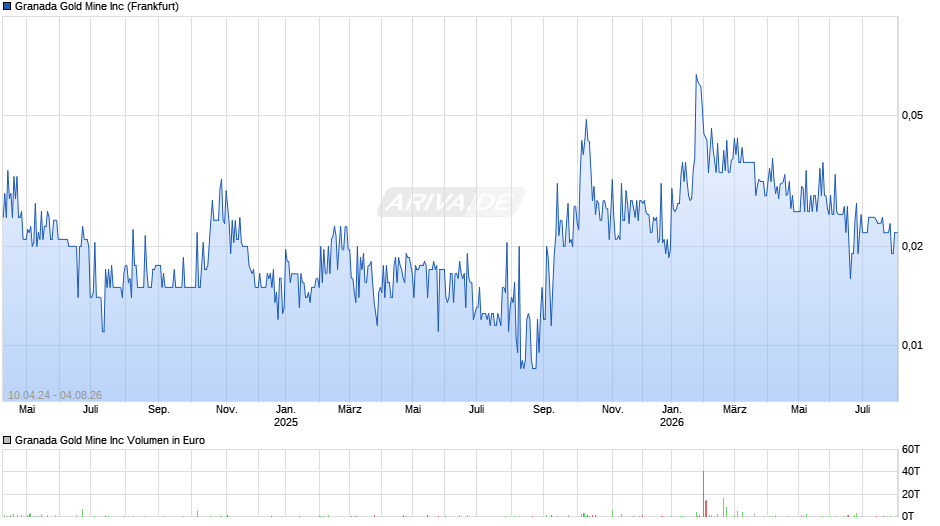Click the date range text '10.04.24 - 04.08.26'
The height and width of the screenshot is (526, 940).
pyautogui.click(x=55, y=395)
